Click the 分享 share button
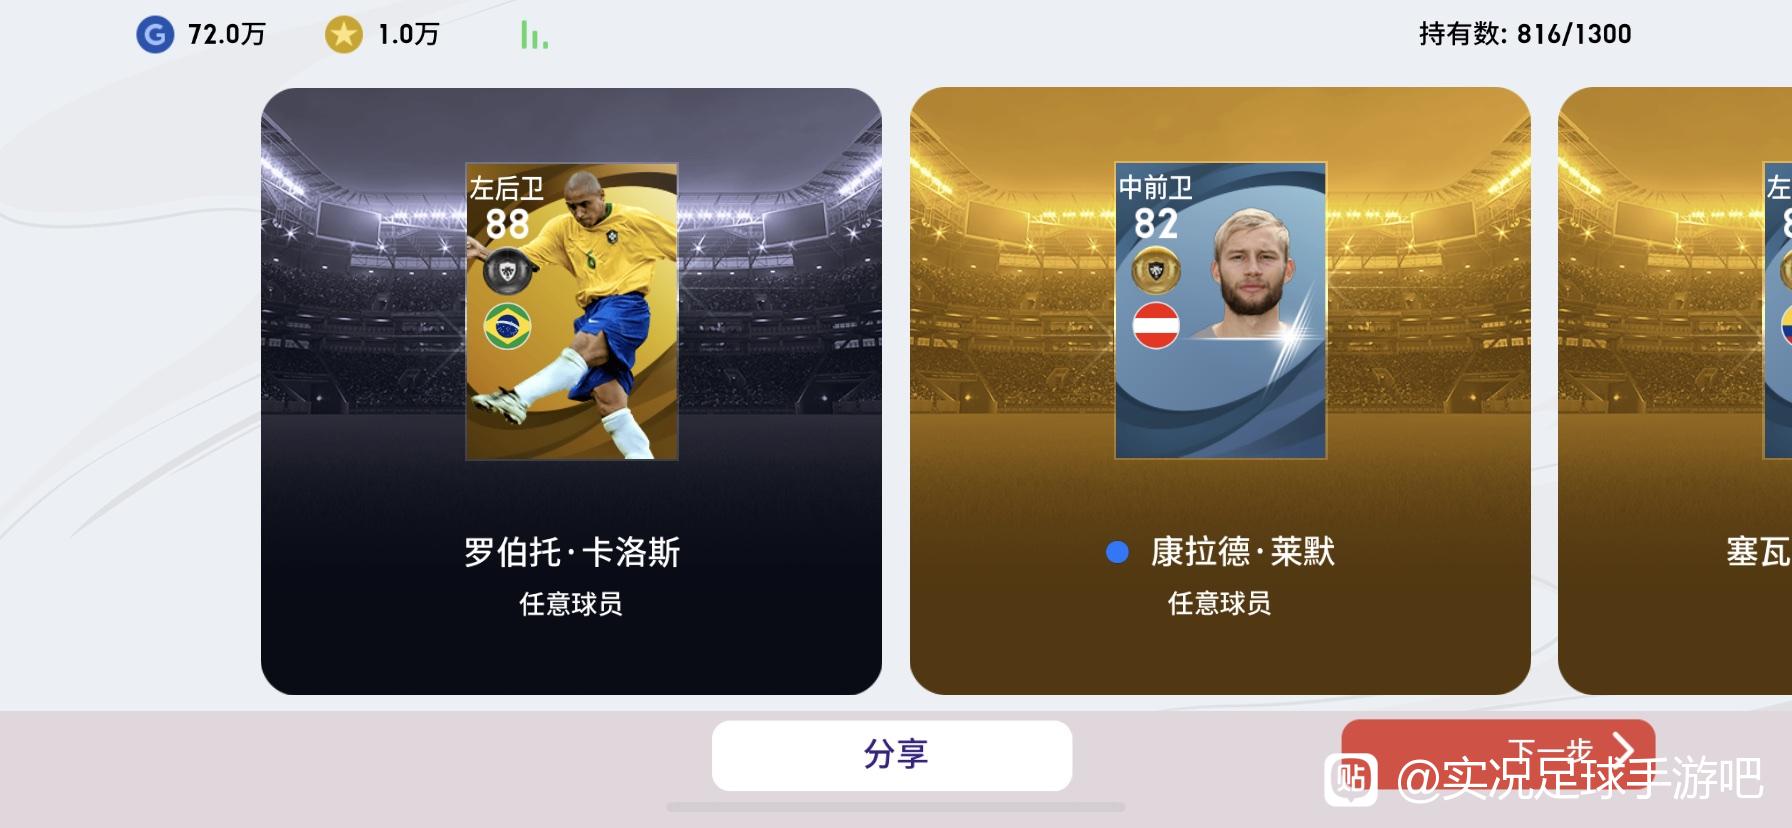 (x=892, y=755)
